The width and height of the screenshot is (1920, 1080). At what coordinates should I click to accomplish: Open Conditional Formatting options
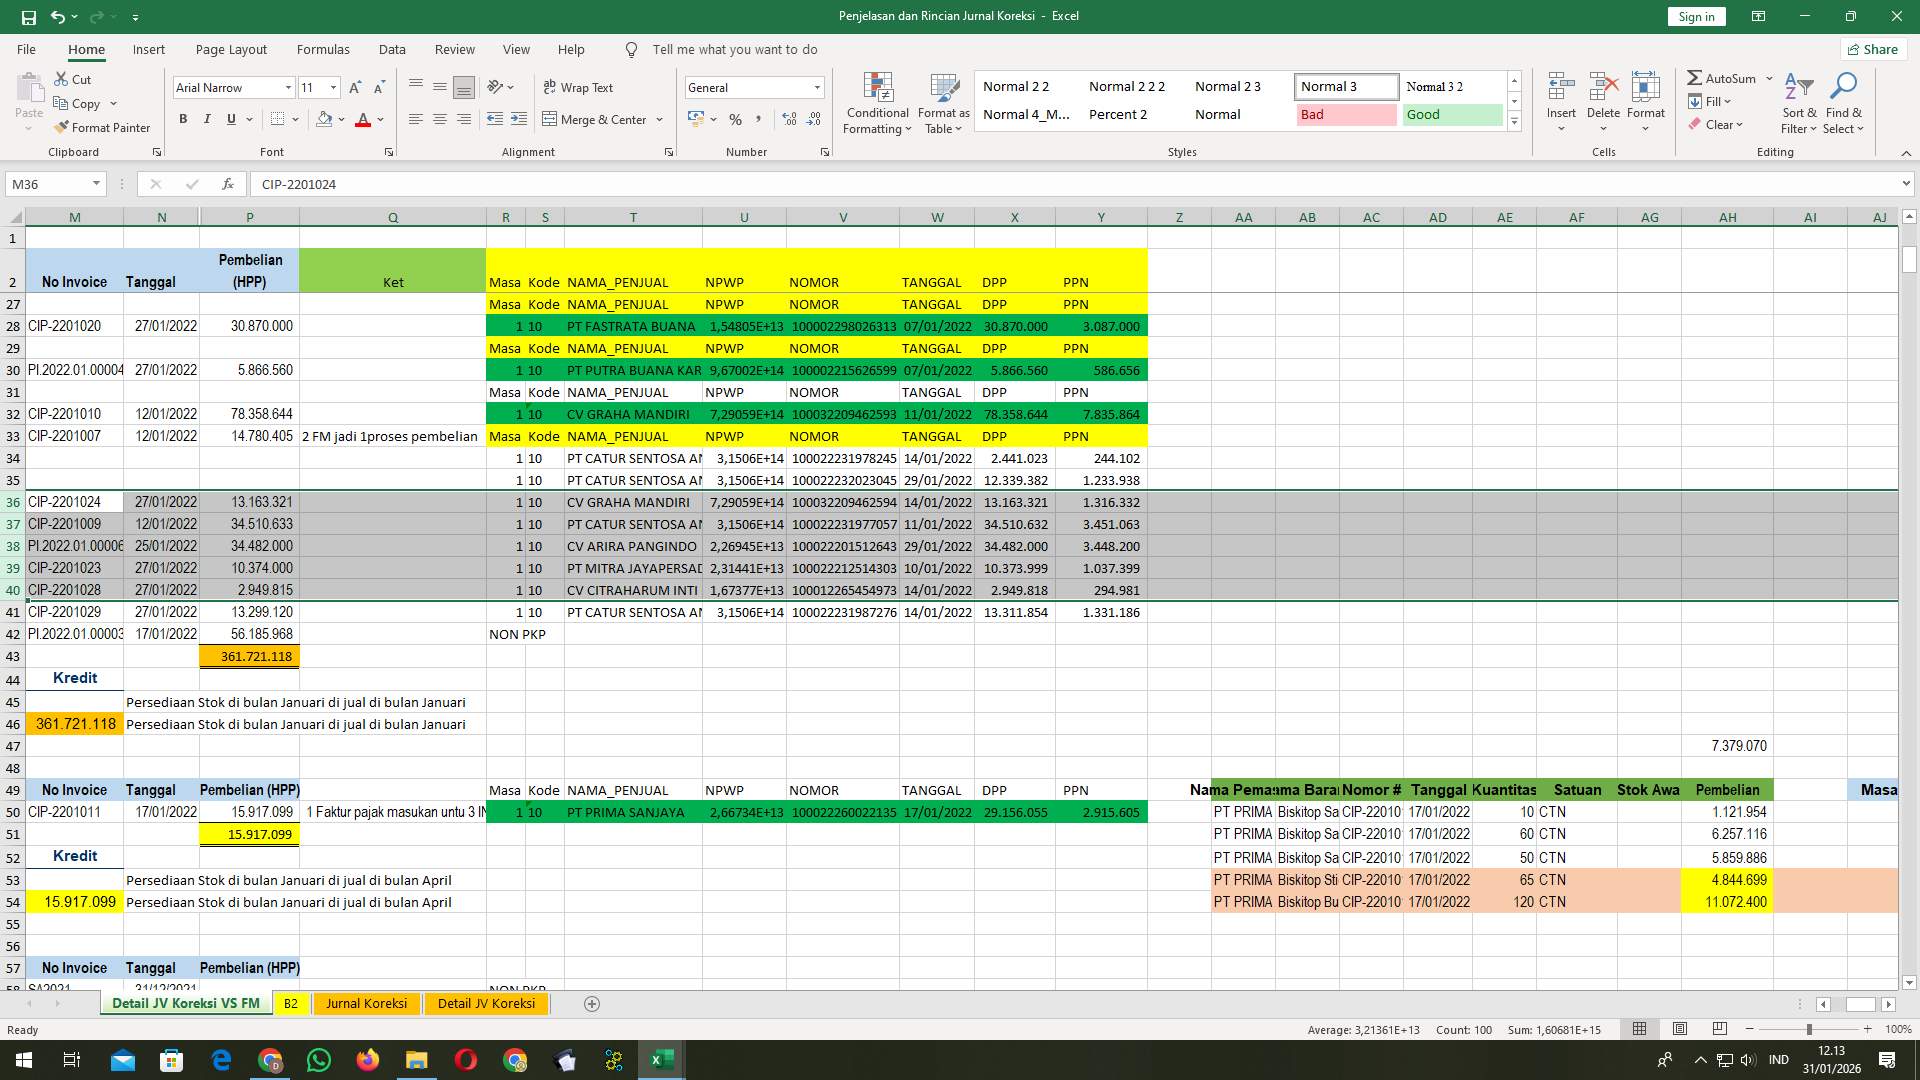(x=877, y=101)
